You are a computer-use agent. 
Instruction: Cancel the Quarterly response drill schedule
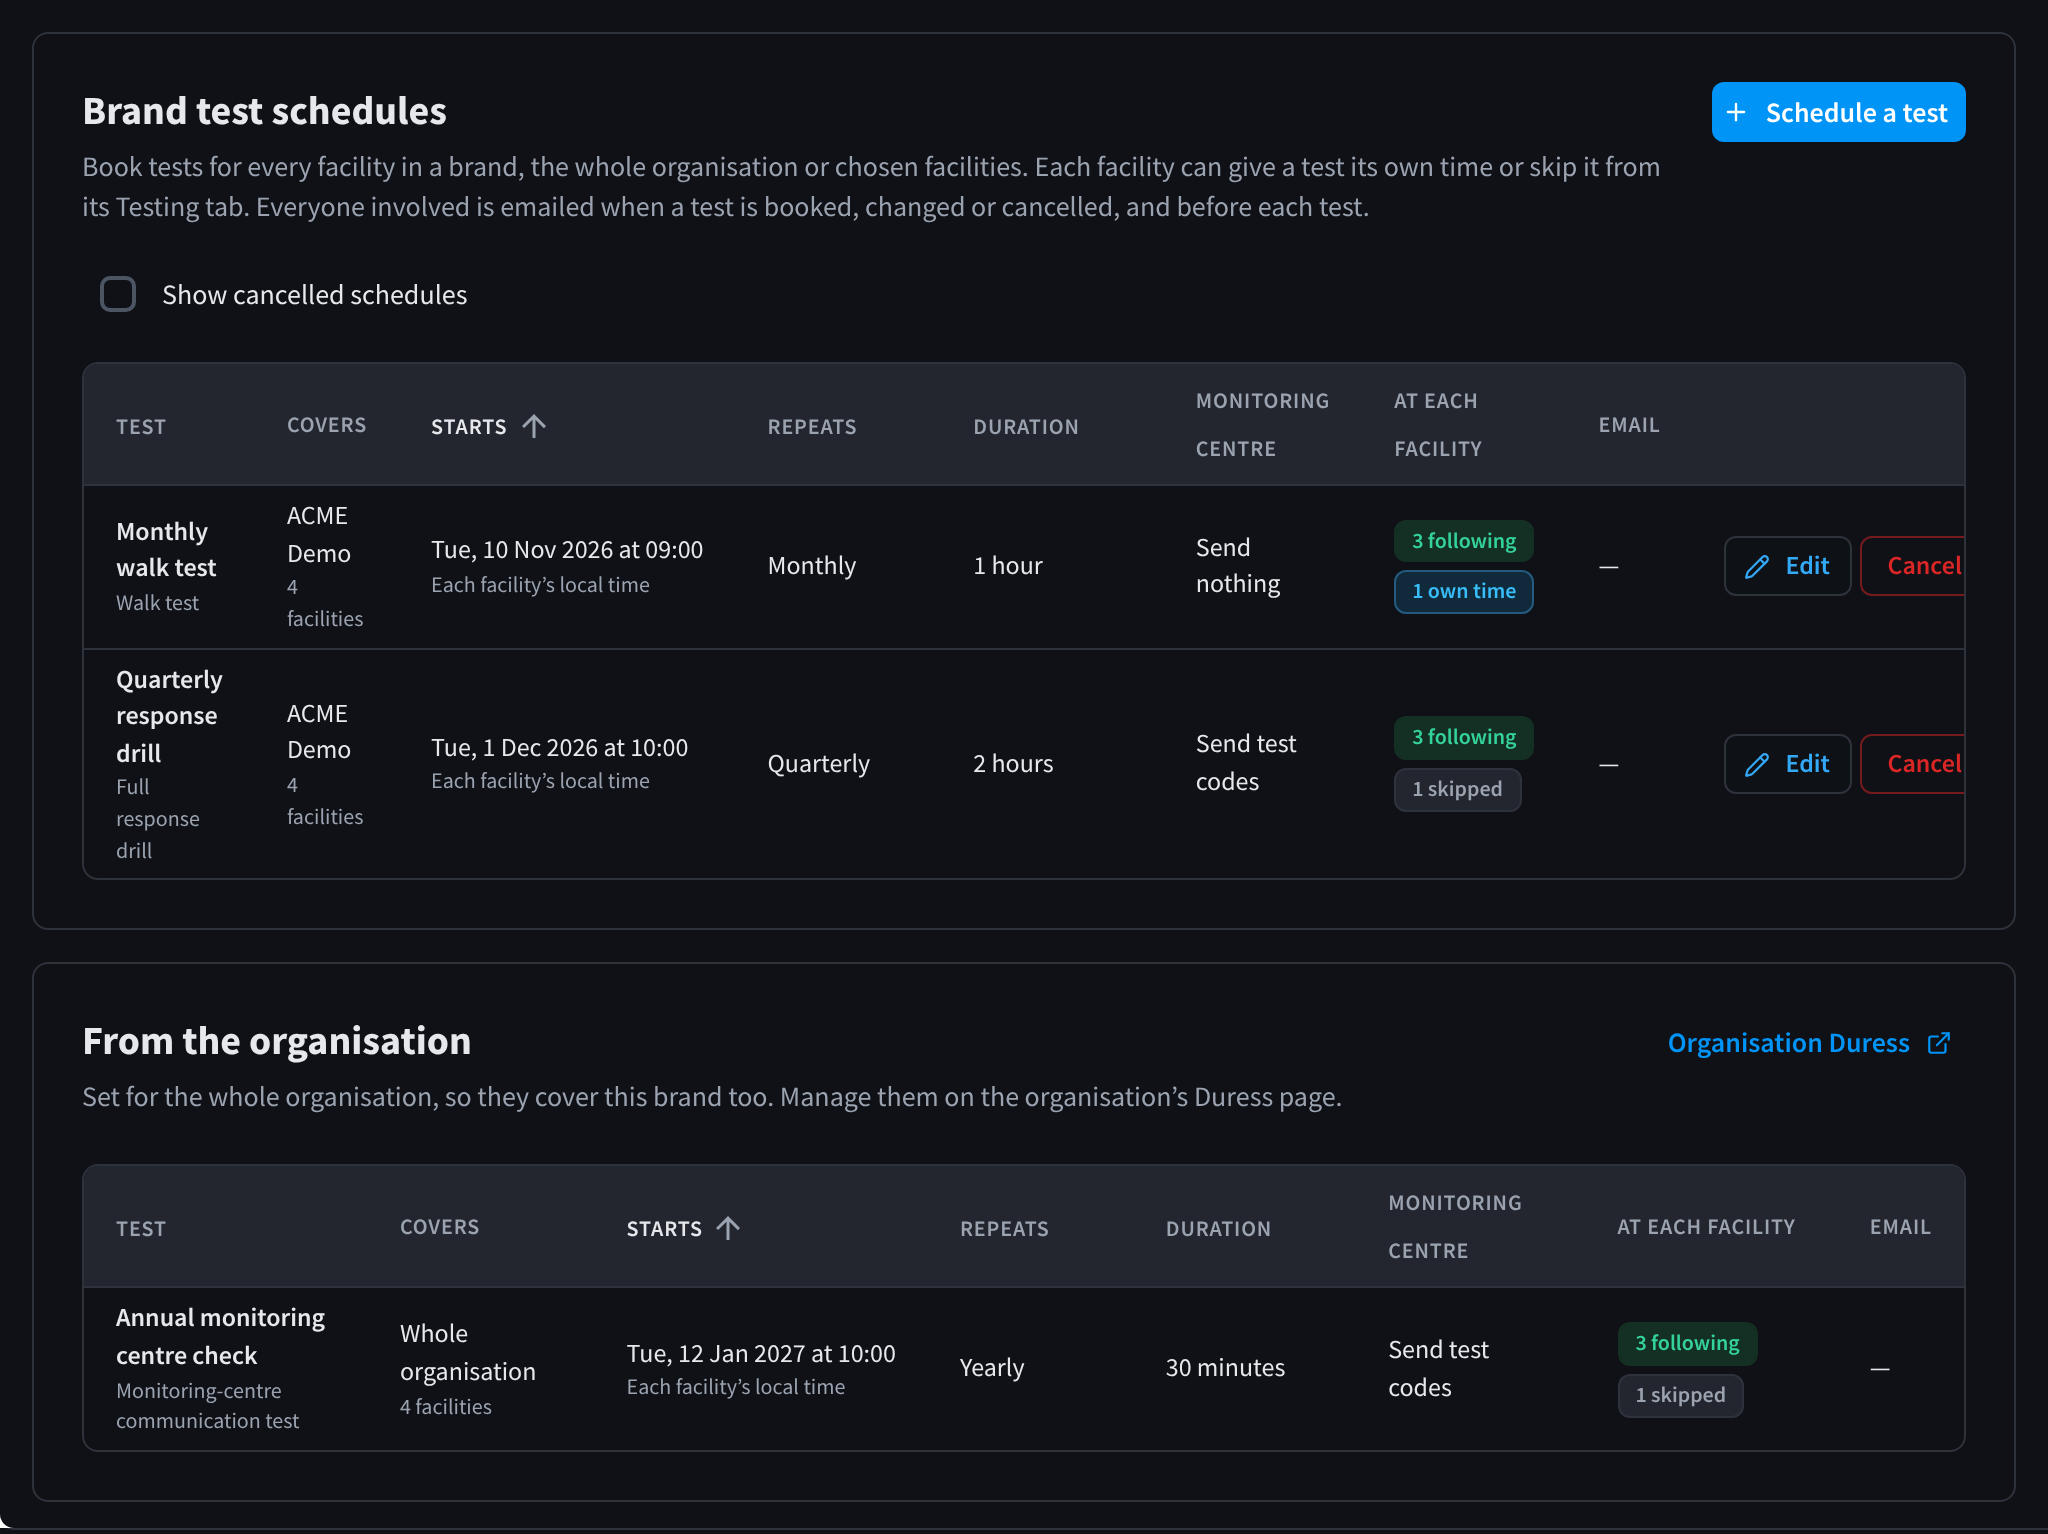click(x=1912, y=764)
